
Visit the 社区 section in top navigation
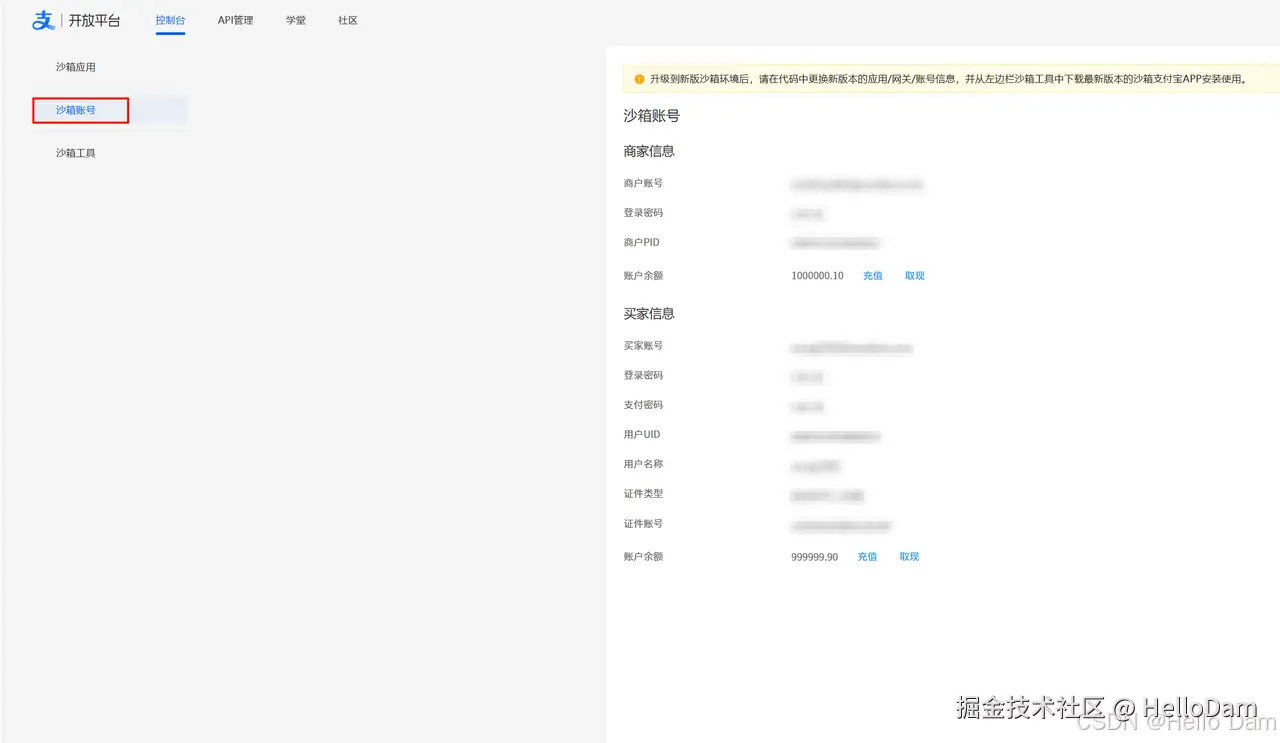tap(347, 19)
